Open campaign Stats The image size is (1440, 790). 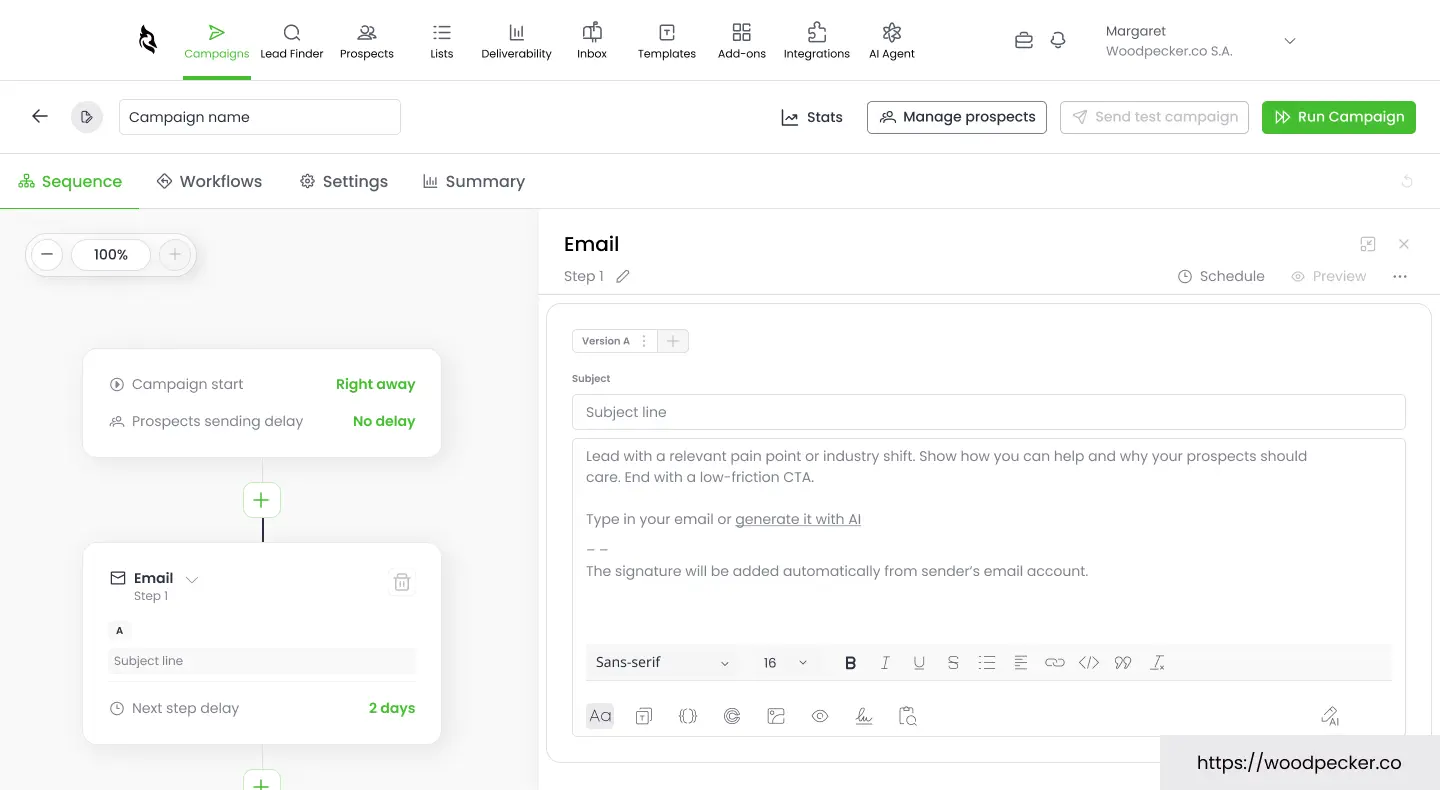pos(812,117)
